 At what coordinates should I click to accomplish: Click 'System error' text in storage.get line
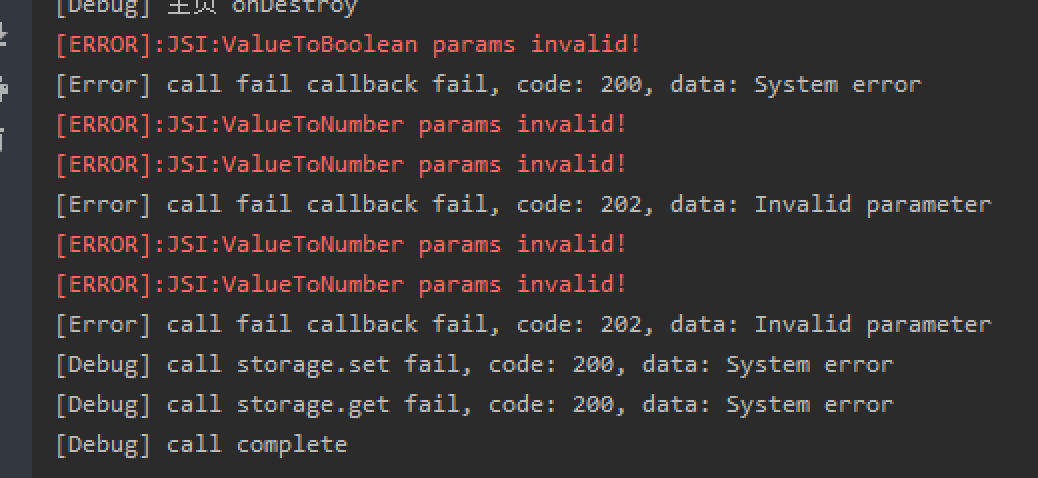810,404
